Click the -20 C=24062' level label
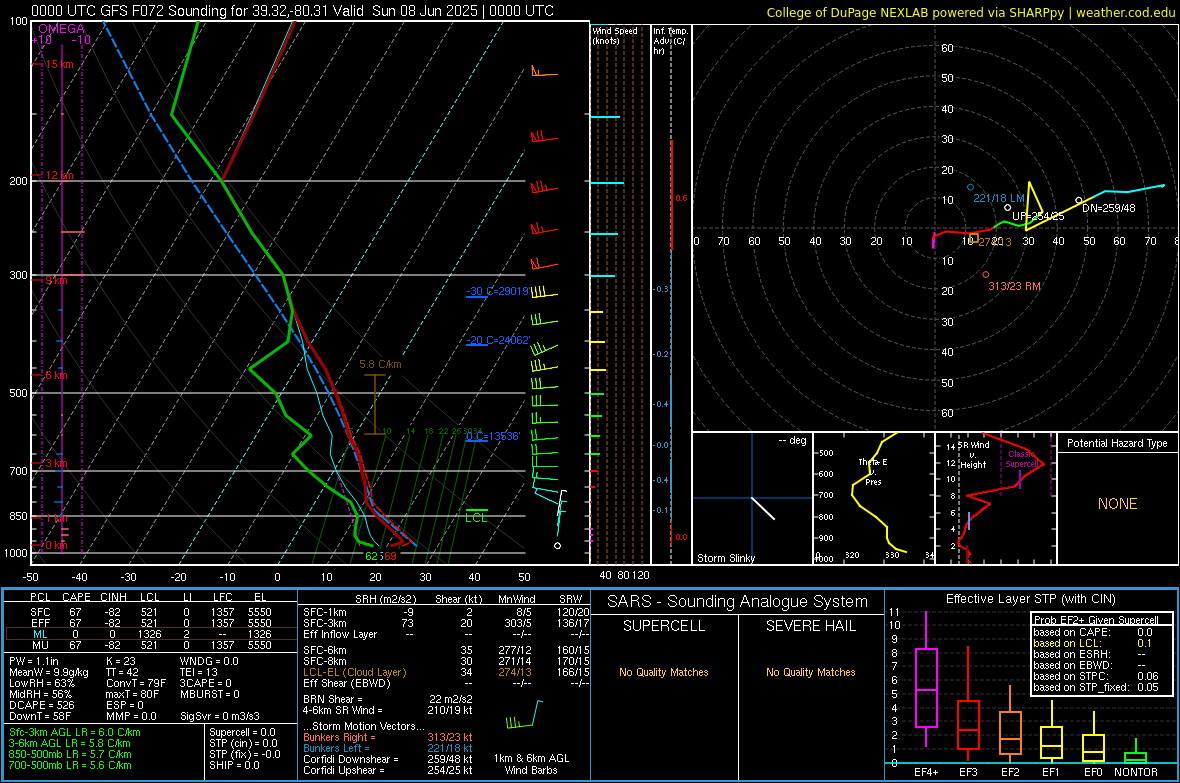1180x783 pixels. pos(497,340)
